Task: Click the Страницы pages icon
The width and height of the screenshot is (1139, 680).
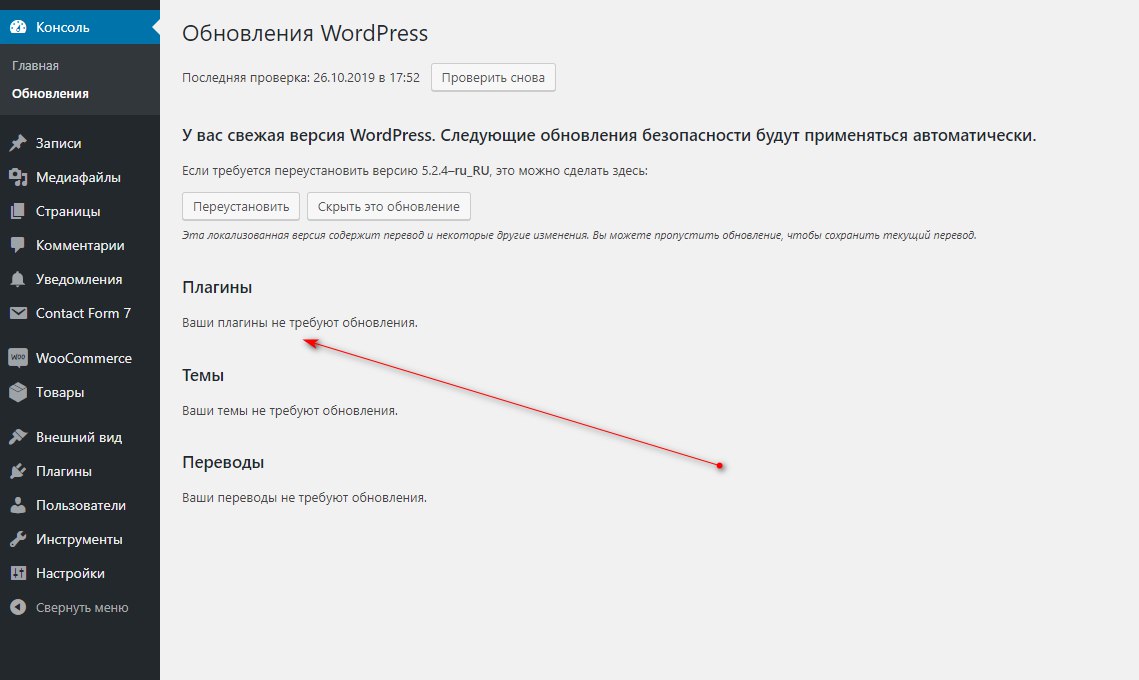Action: (x=18, y=211)
